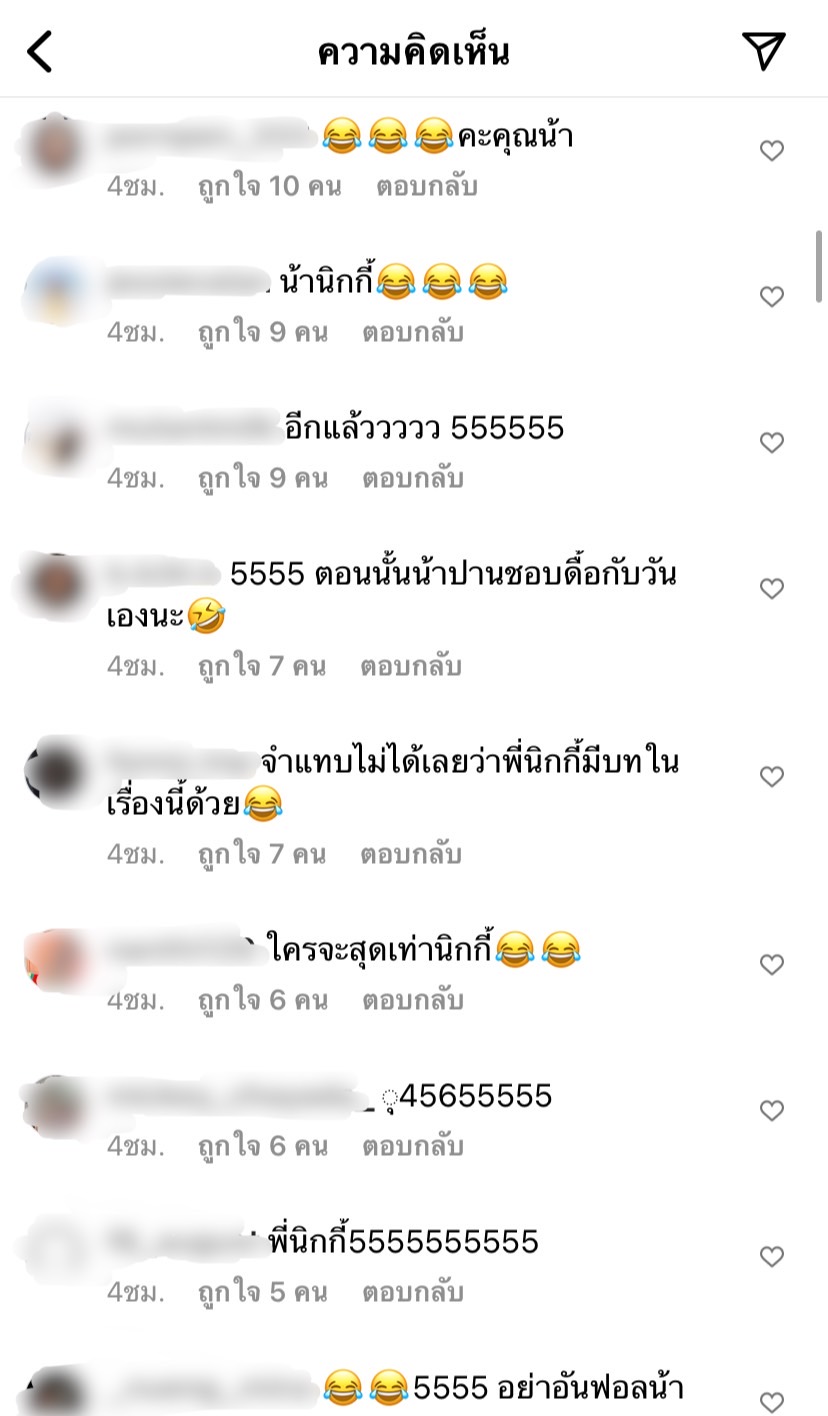Tap heart beside จำแทบไม่ได้เลย comment
The width and height of the screenshot is (828, 1416).
point(771,777)
